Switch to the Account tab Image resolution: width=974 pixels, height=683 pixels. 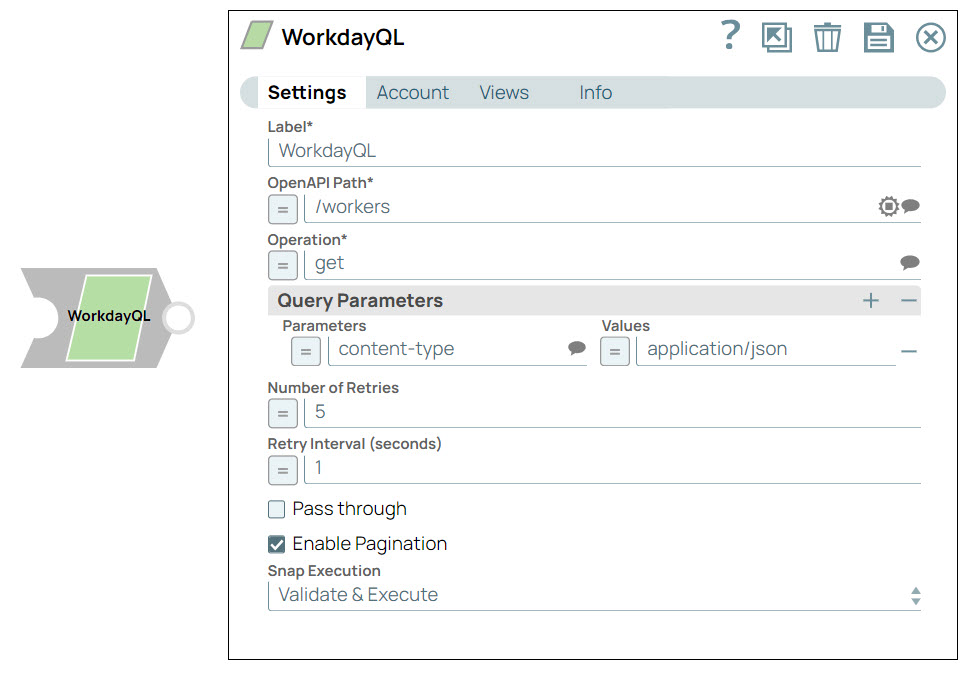[412, 93]
